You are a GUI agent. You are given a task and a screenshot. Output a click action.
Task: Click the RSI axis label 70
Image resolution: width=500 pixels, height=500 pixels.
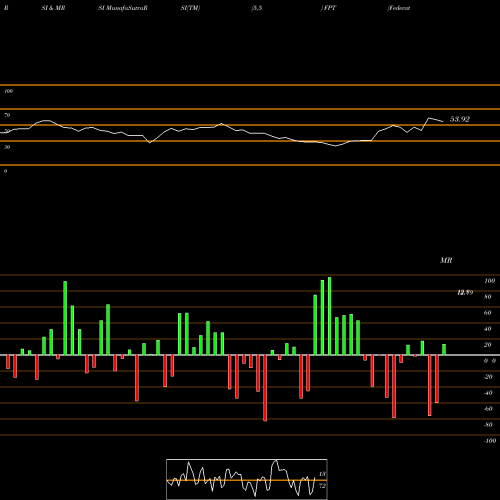coord(7,115)
